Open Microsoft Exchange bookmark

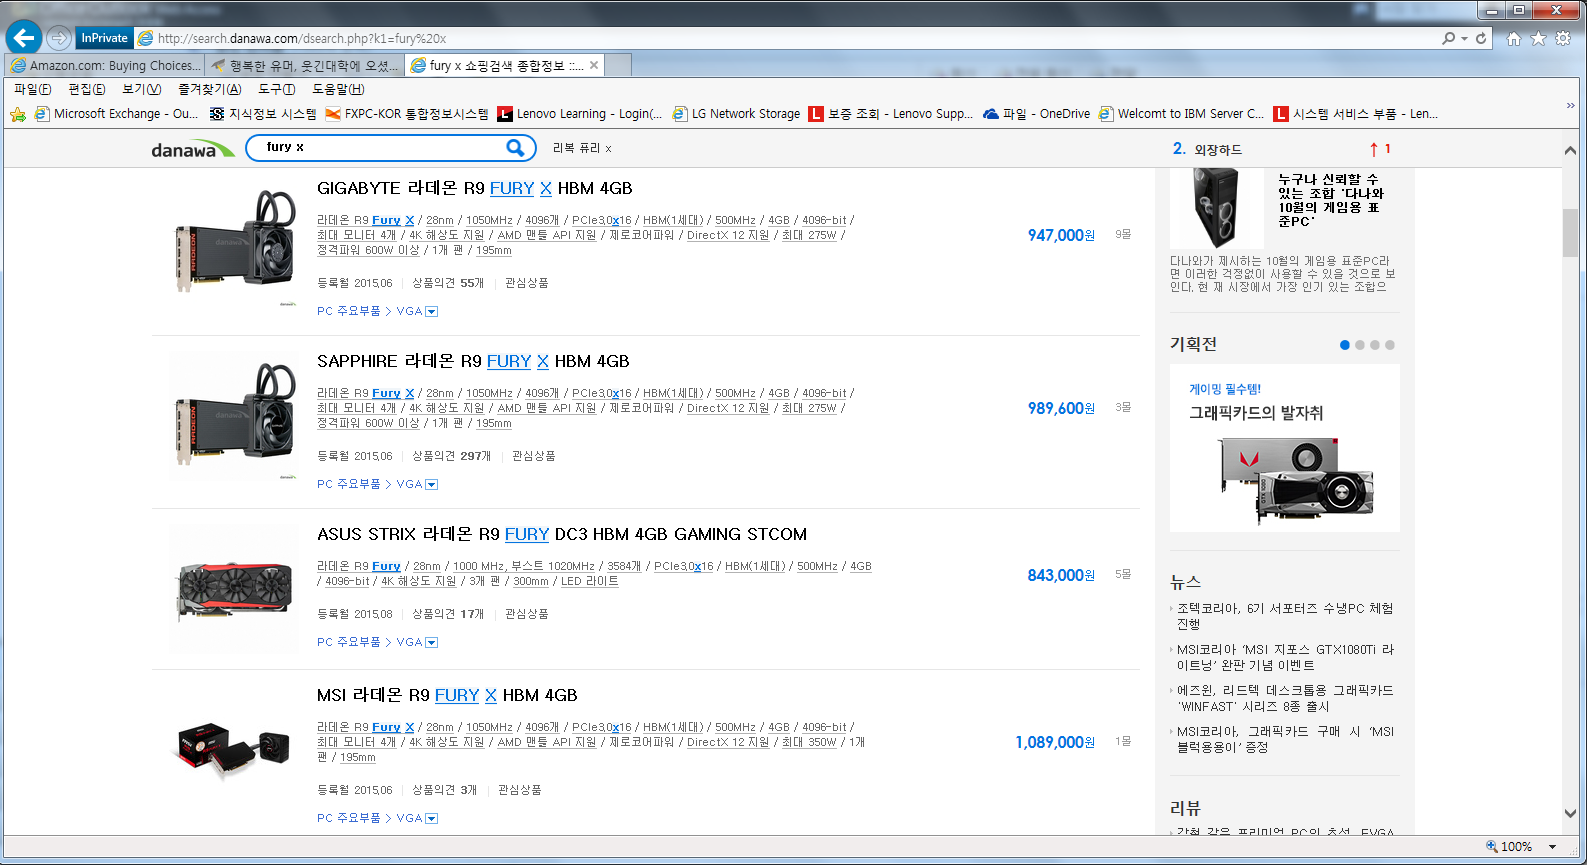pos(116,114)
